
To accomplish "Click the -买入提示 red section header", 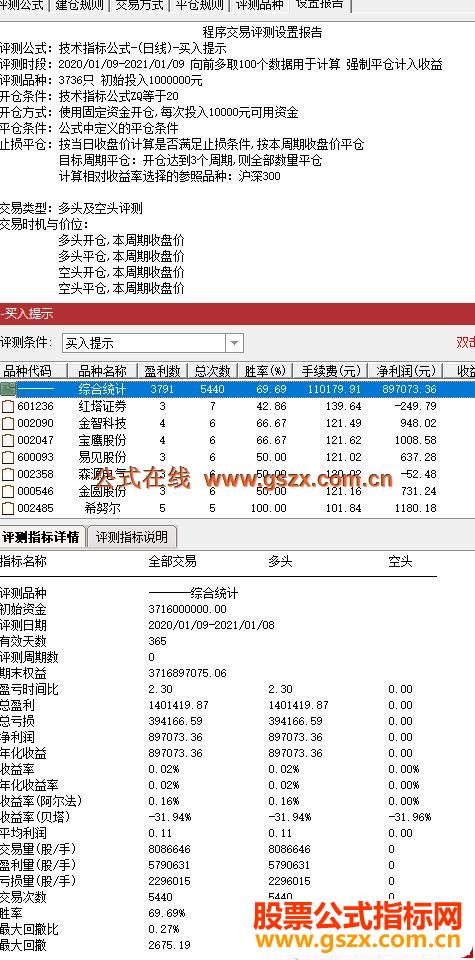I will point(238,314).
